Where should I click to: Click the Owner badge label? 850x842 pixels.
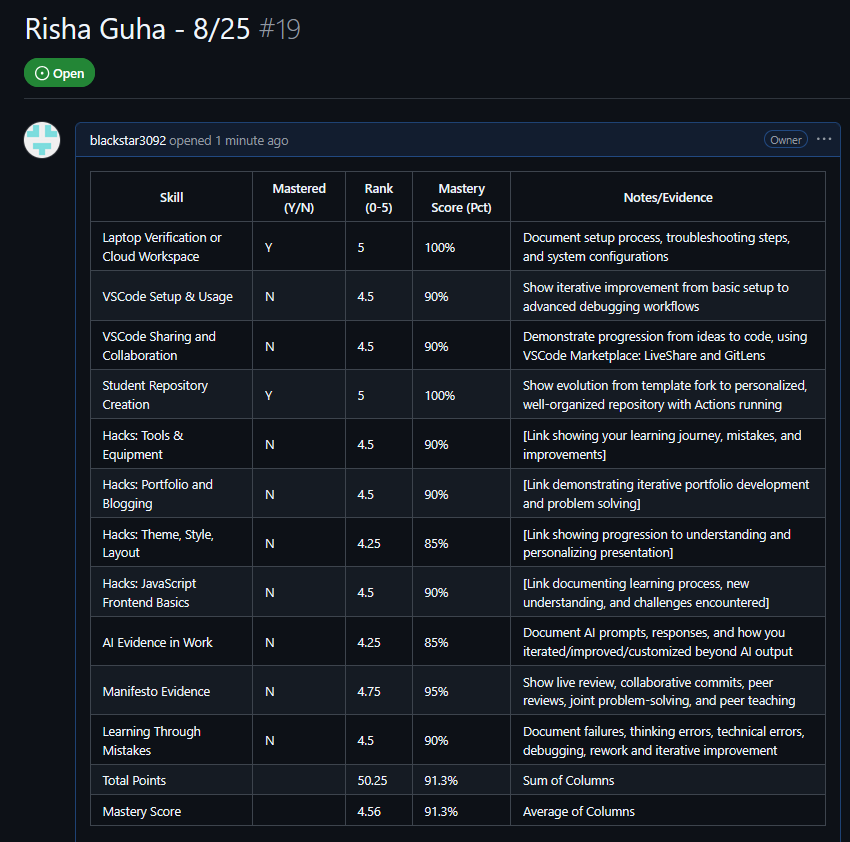pos(785,140)
